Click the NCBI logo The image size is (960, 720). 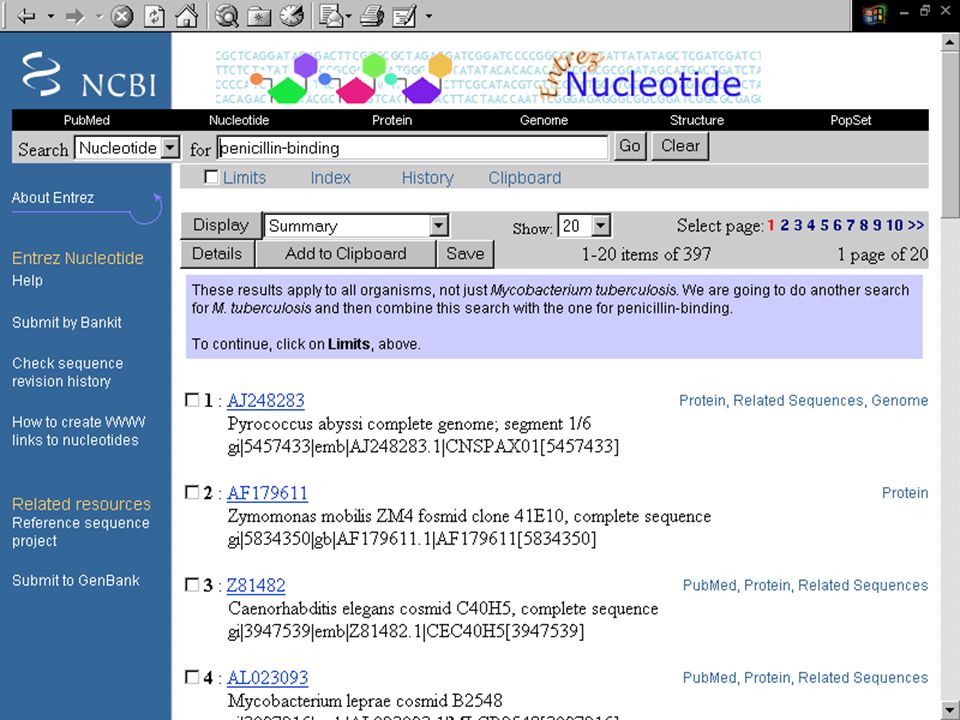pyautogui.click(x=89, y=75)
